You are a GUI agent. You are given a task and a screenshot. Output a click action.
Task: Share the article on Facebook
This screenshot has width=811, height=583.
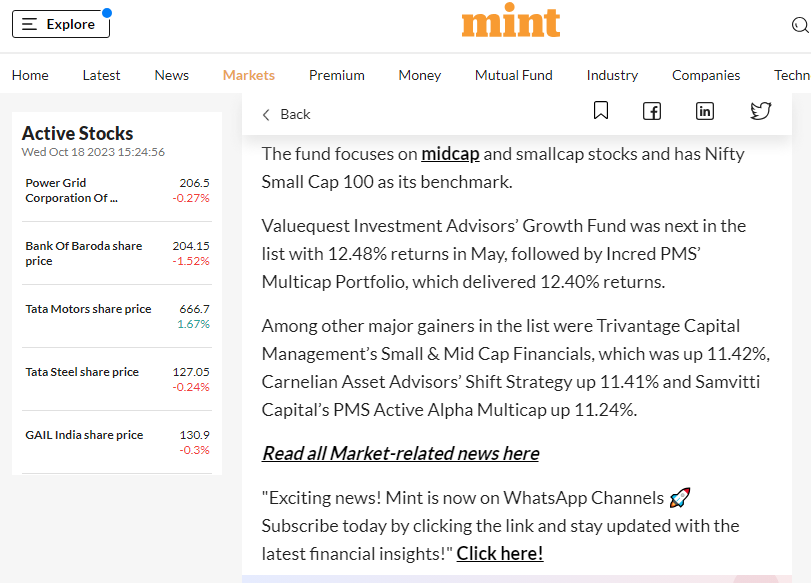tap(652, 112)
